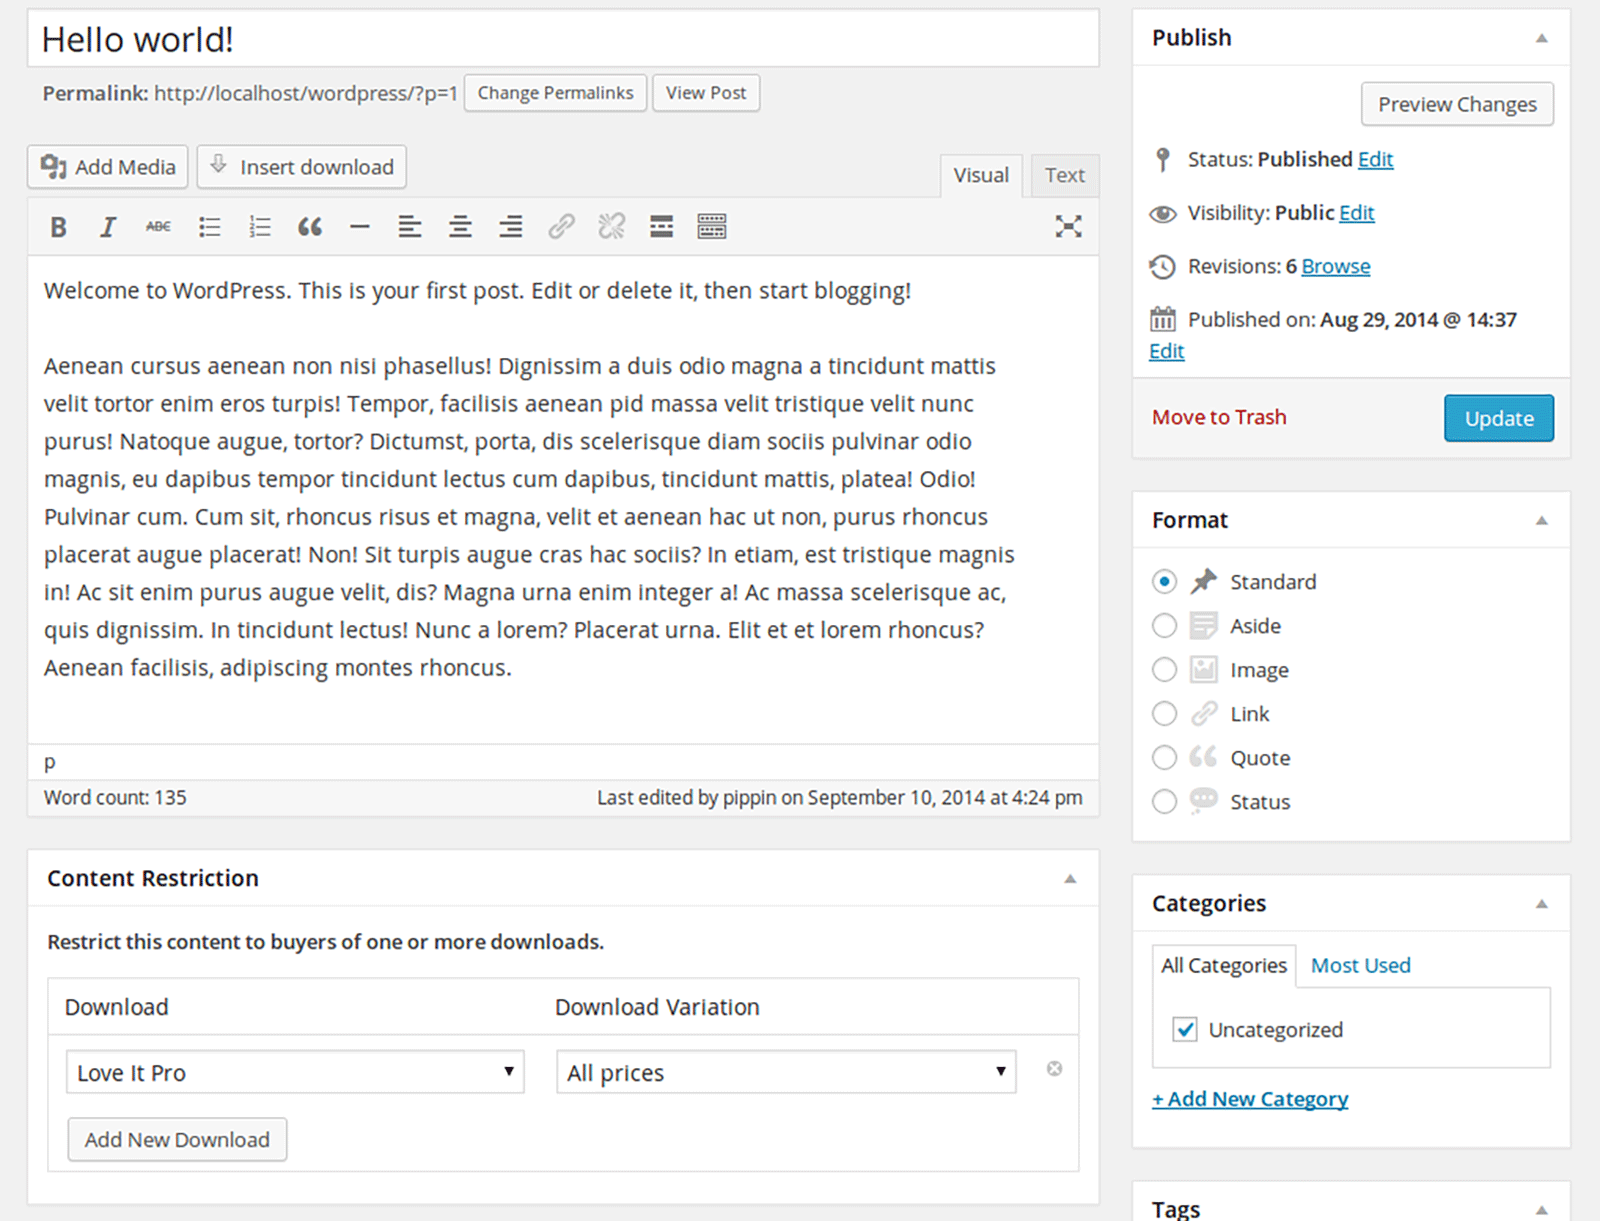Switch to the Visual editor tab

981,175
